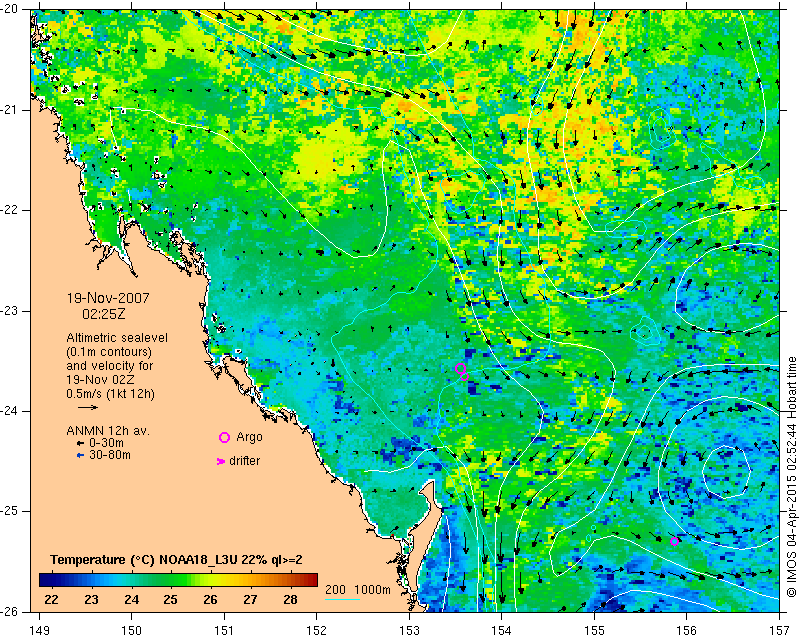Click the 'Argo' legend label
This screenshot has width=800, height=640.
249,437
